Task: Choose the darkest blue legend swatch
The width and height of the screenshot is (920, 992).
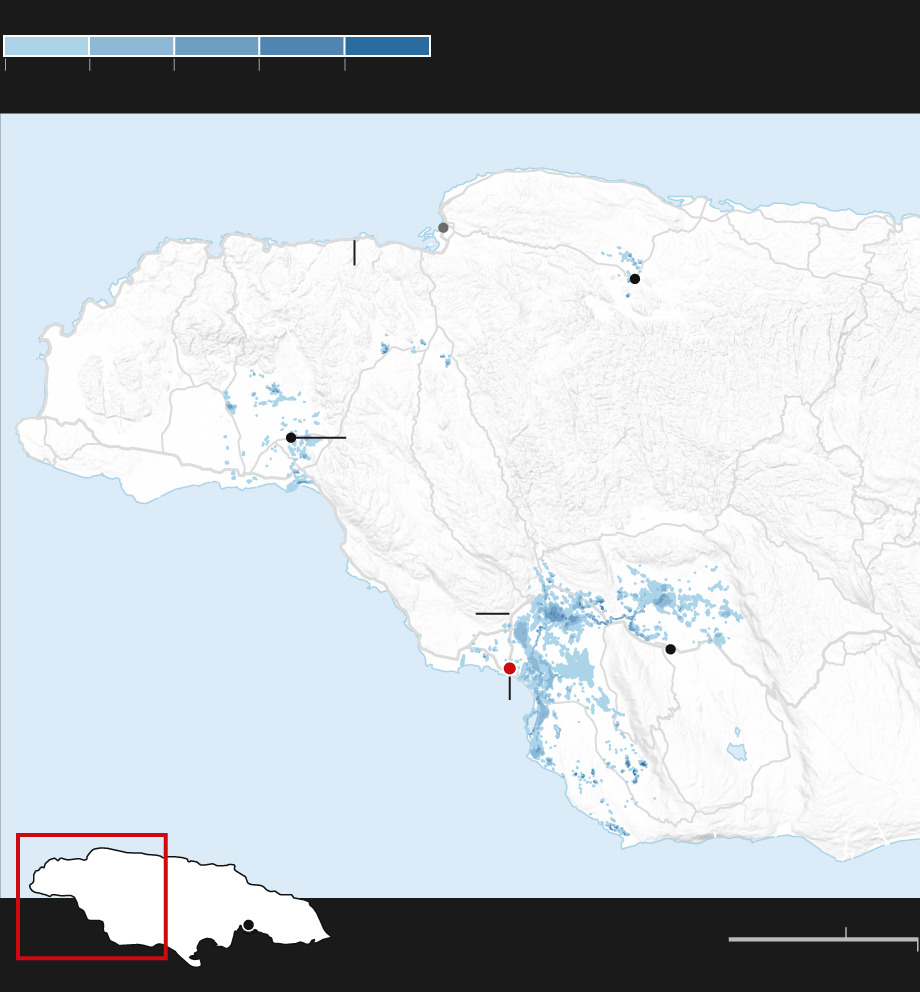Action: [387, 46]
